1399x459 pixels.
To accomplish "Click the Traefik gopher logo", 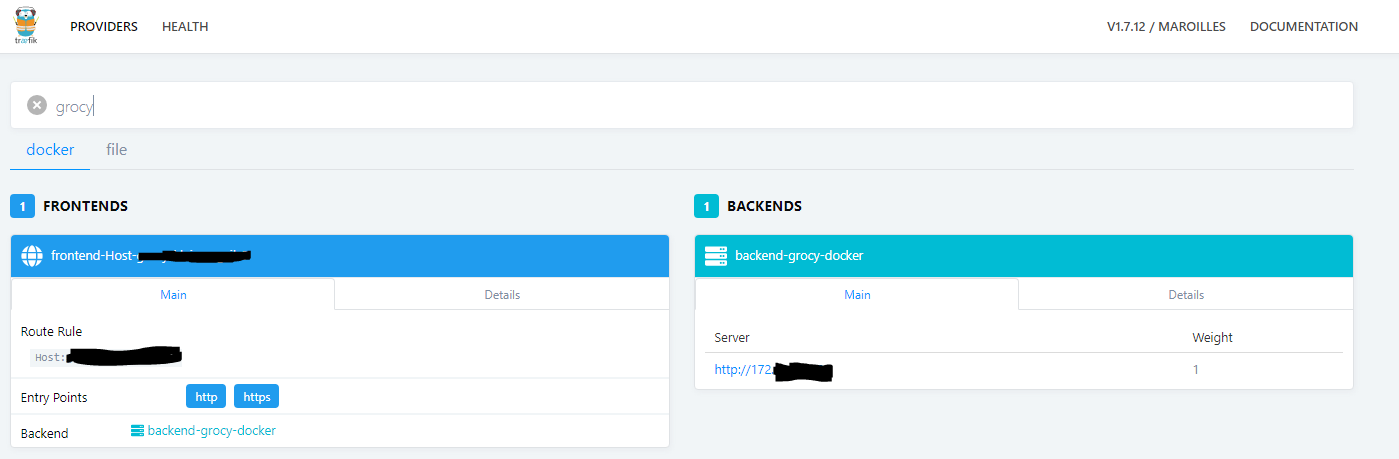I will click(26, 25).
